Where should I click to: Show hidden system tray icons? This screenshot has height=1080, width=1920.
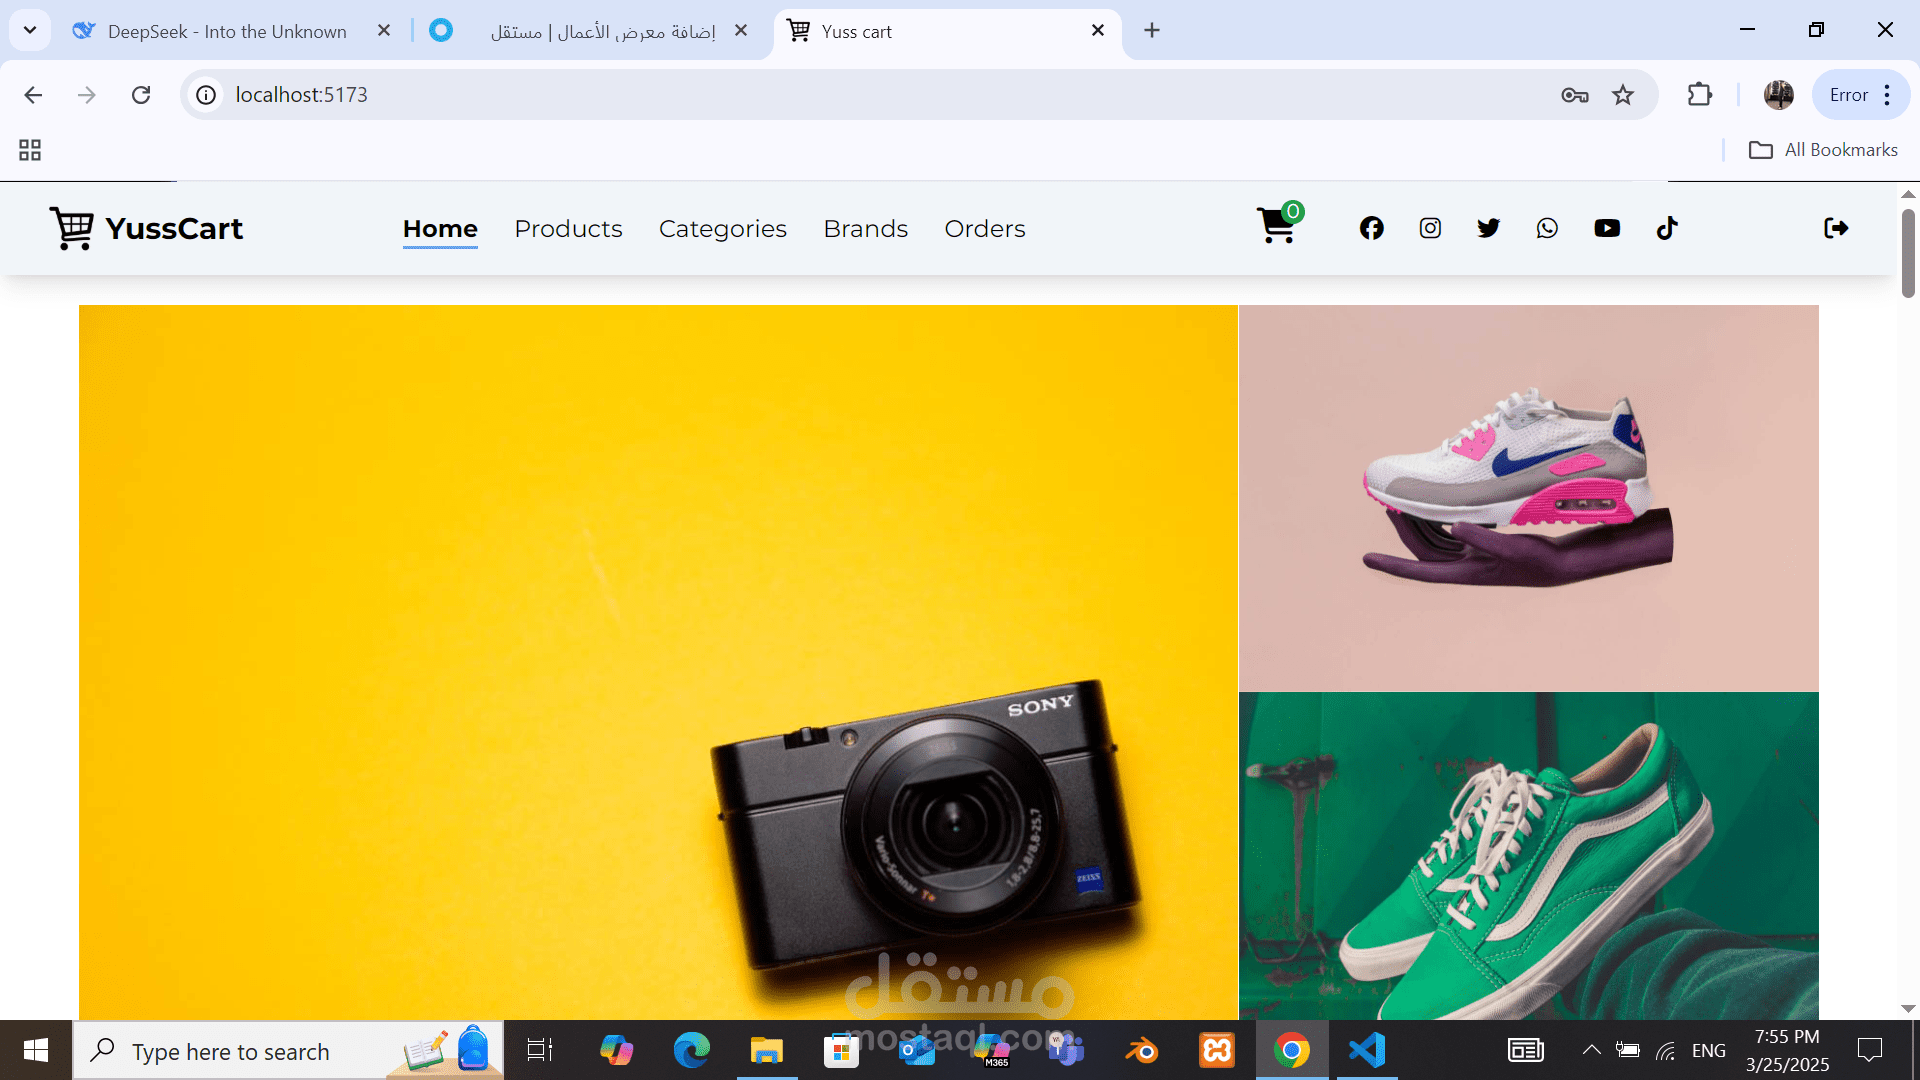click(1592, 1050)
